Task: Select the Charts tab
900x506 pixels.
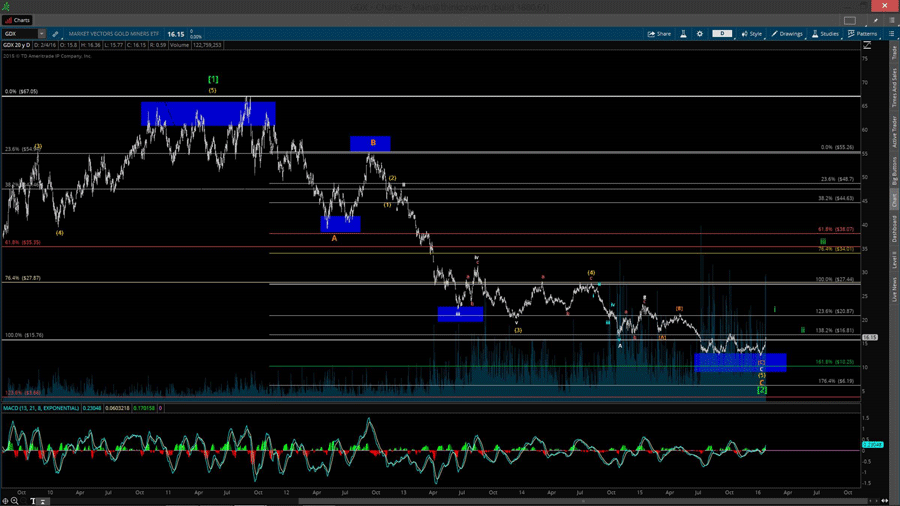Action: point(17,20)
